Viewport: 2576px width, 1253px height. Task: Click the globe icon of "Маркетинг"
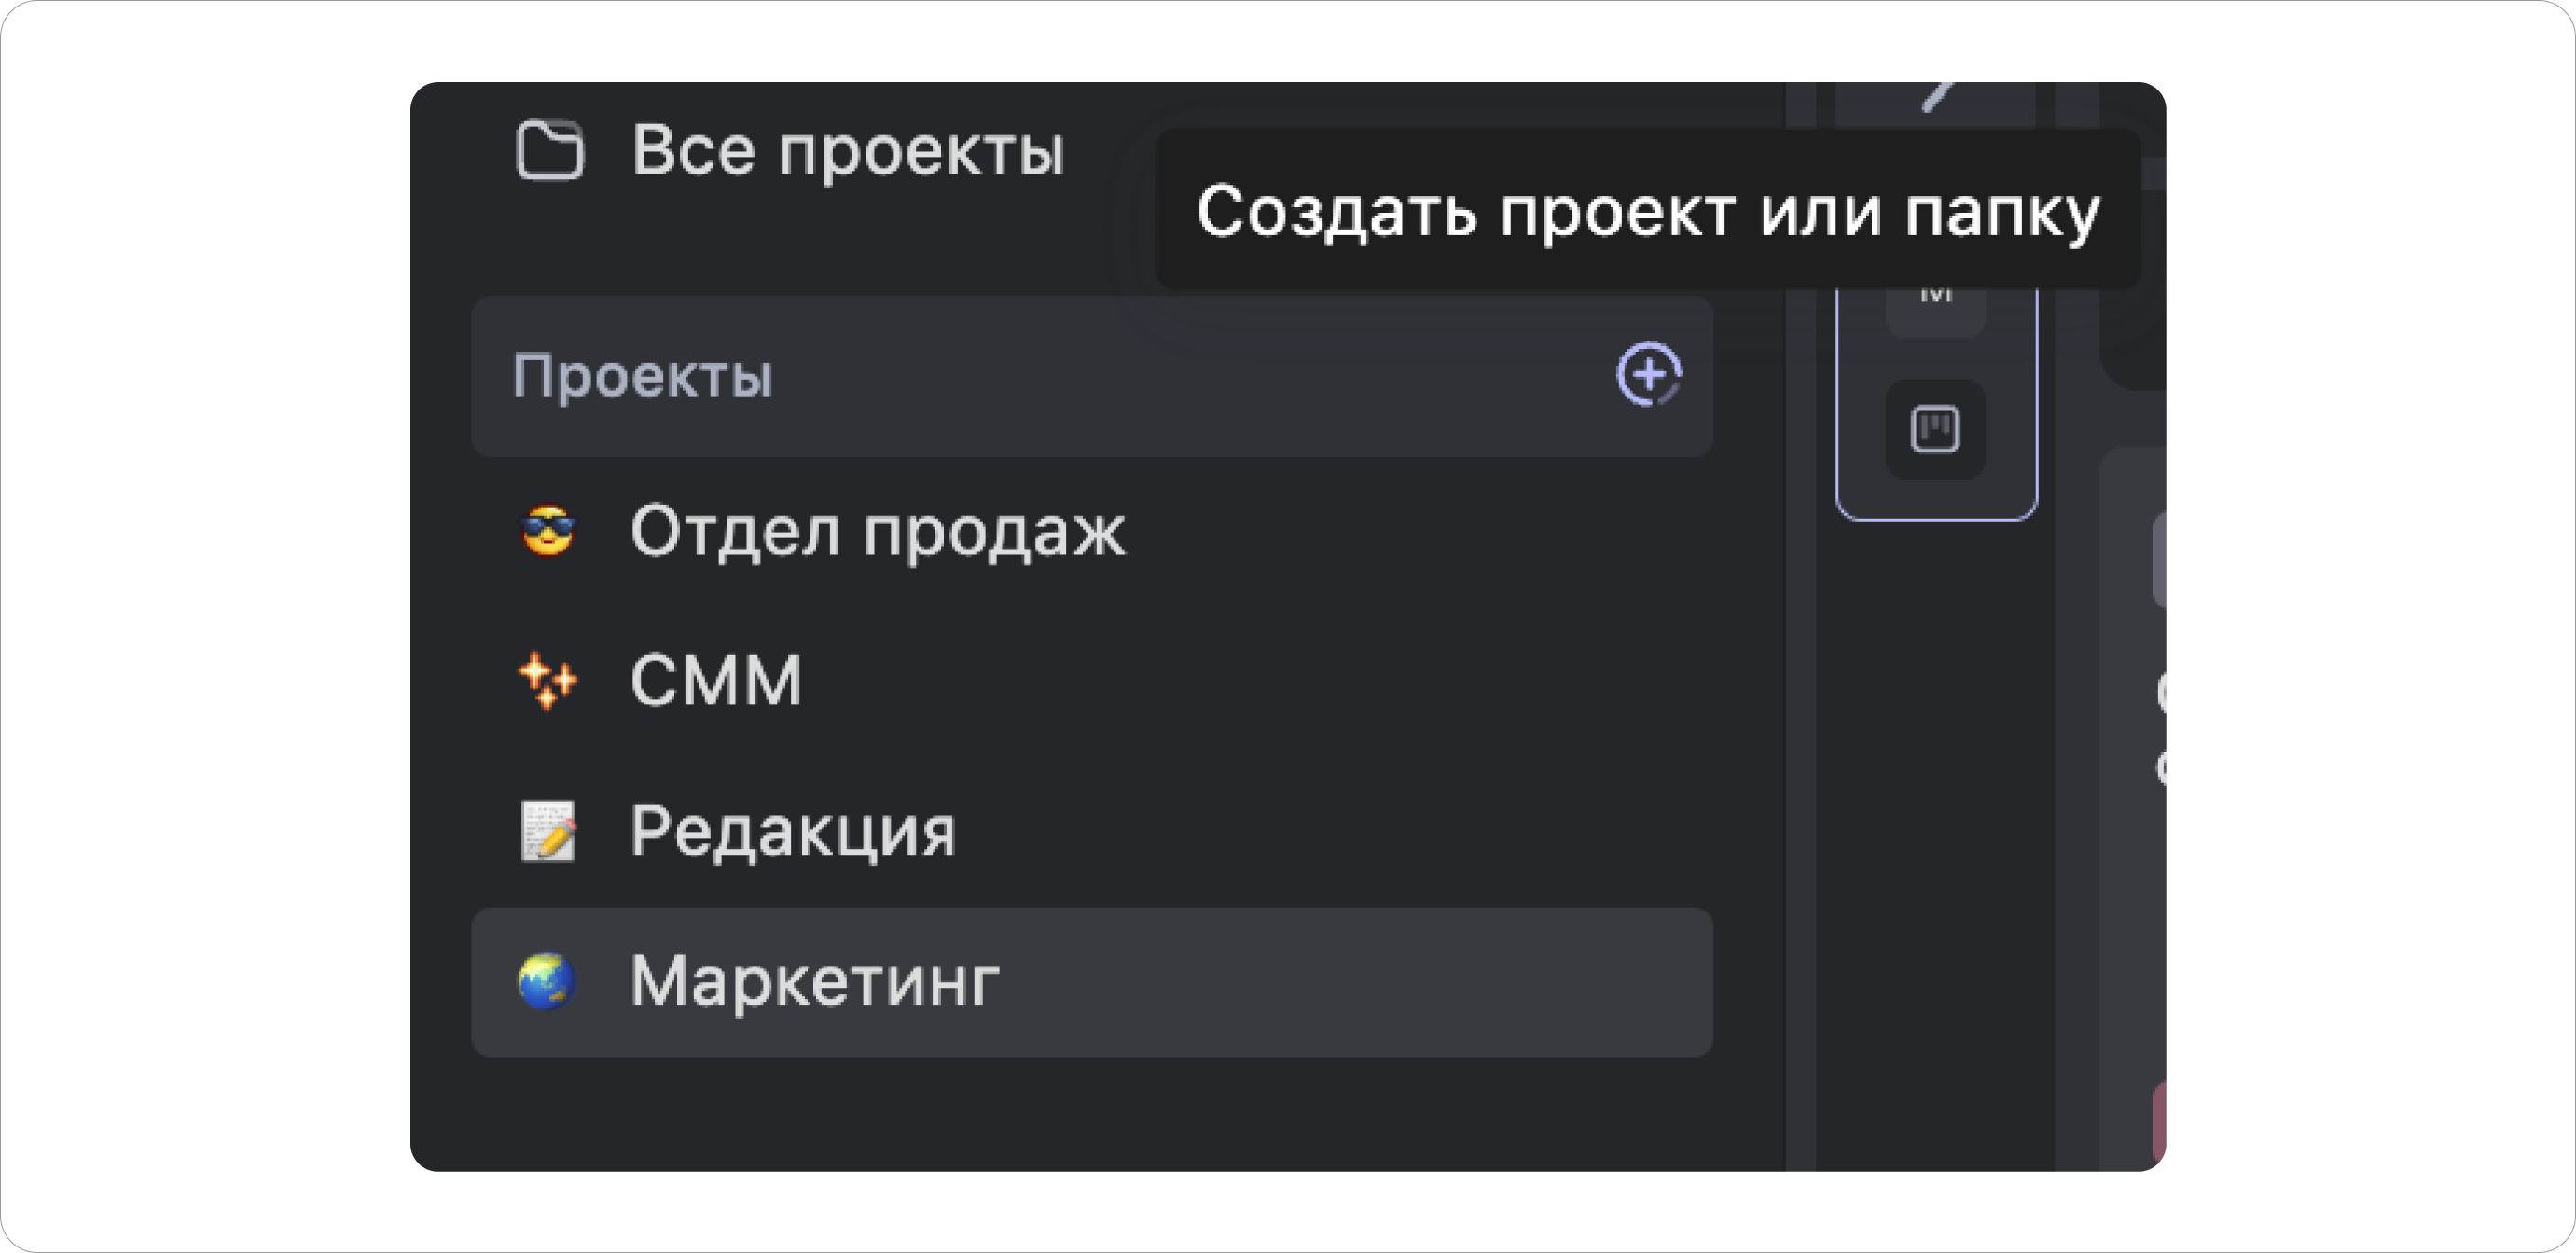546,983
